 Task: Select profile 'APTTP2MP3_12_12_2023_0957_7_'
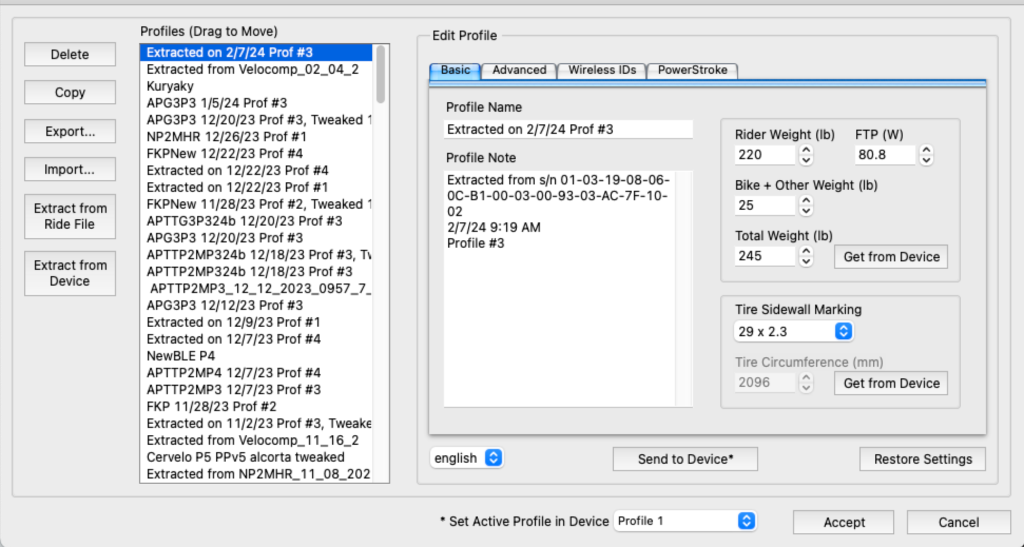[256, 289]
